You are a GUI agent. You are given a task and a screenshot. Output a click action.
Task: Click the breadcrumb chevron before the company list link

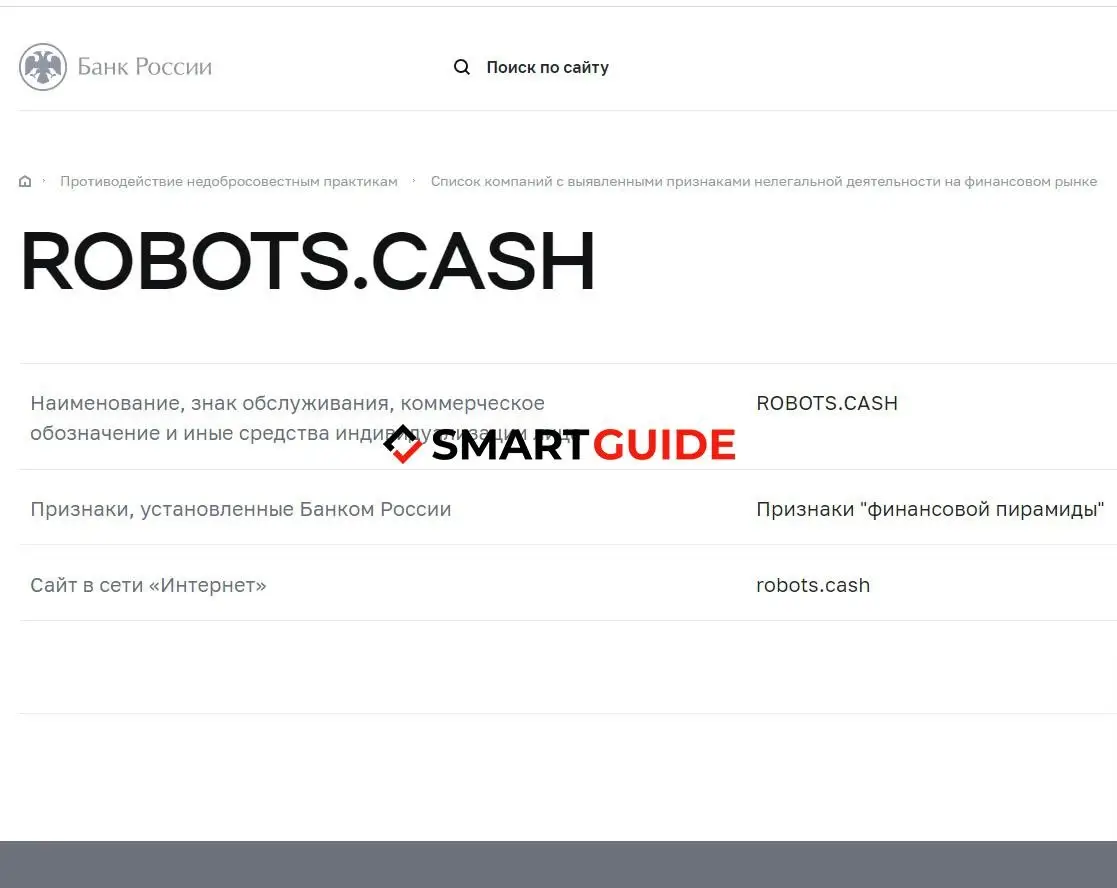tap(412, 181)
